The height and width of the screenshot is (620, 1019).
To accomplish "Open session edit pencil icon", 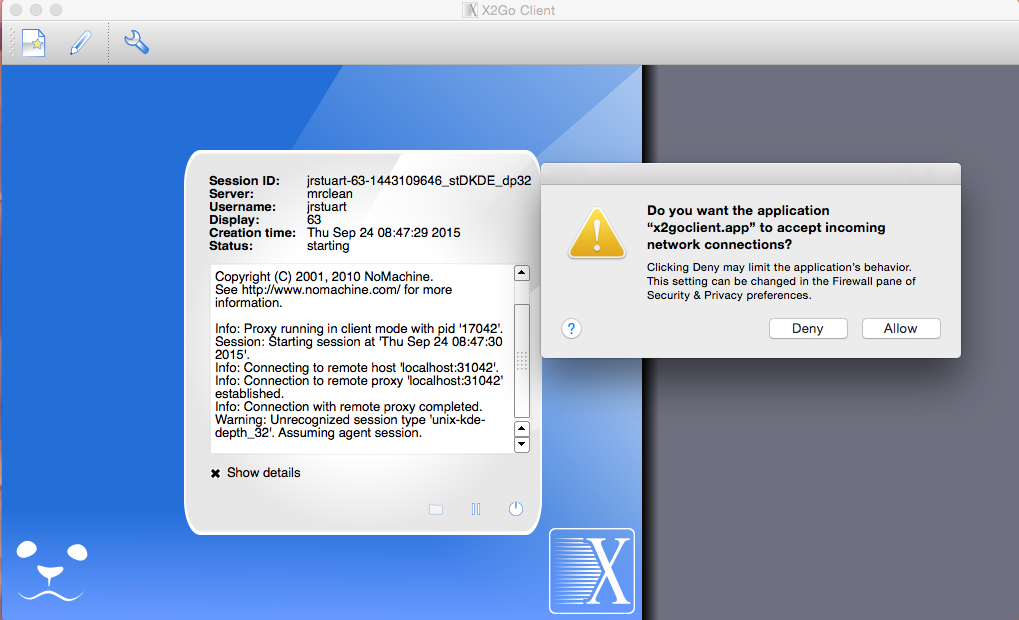I will 81,43.
